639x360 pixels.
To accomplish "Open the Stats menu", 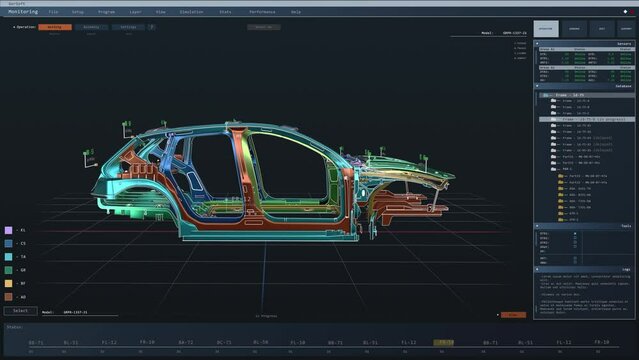I will [x=225, y=12].
